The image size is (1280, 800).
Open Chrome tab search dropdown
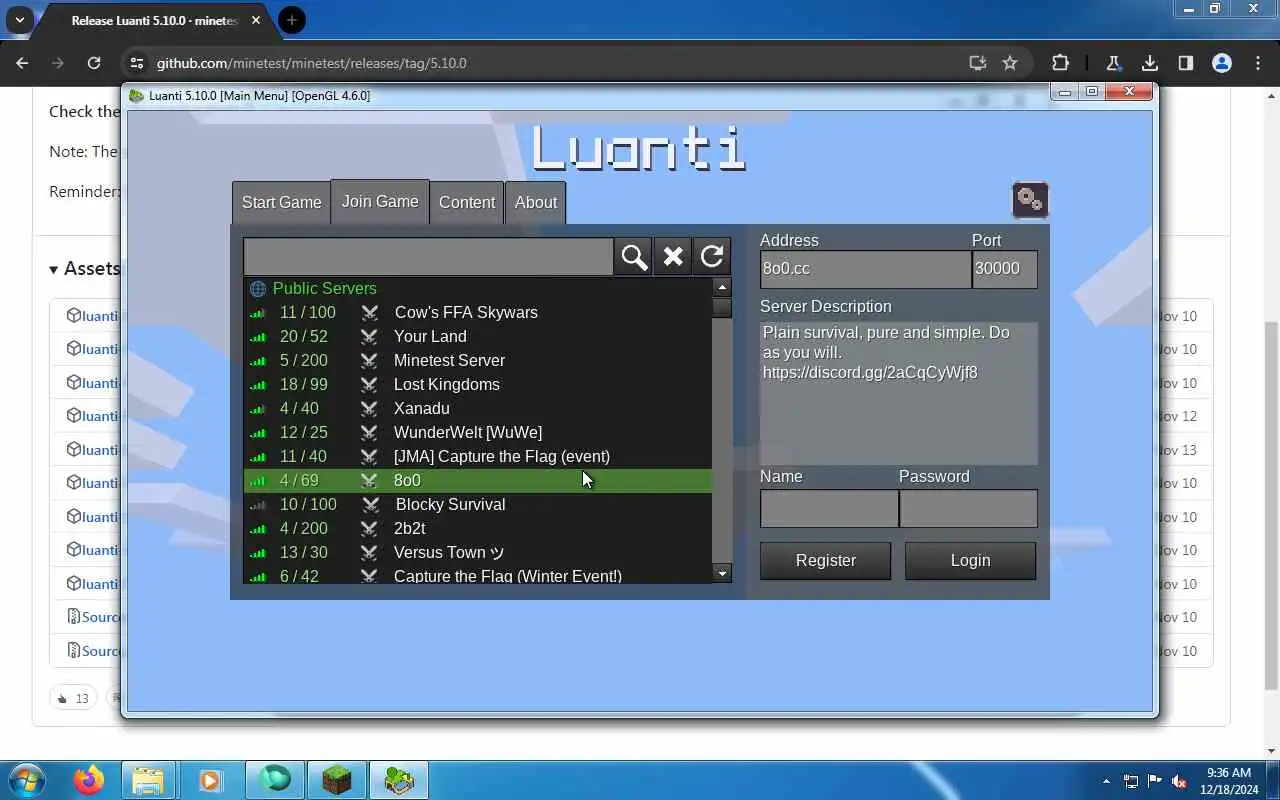click(19, 20)
